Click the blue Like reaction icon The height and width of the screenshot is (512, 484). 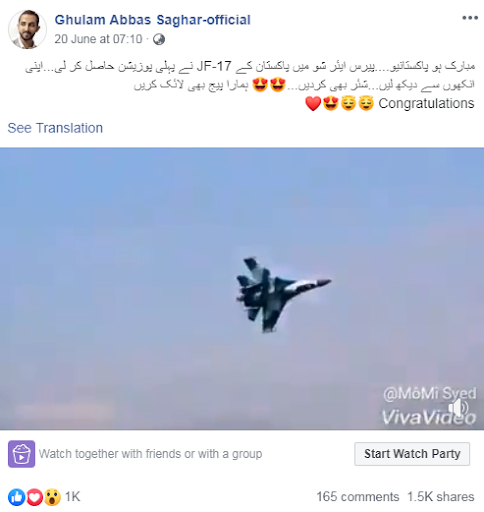(16, 497)
